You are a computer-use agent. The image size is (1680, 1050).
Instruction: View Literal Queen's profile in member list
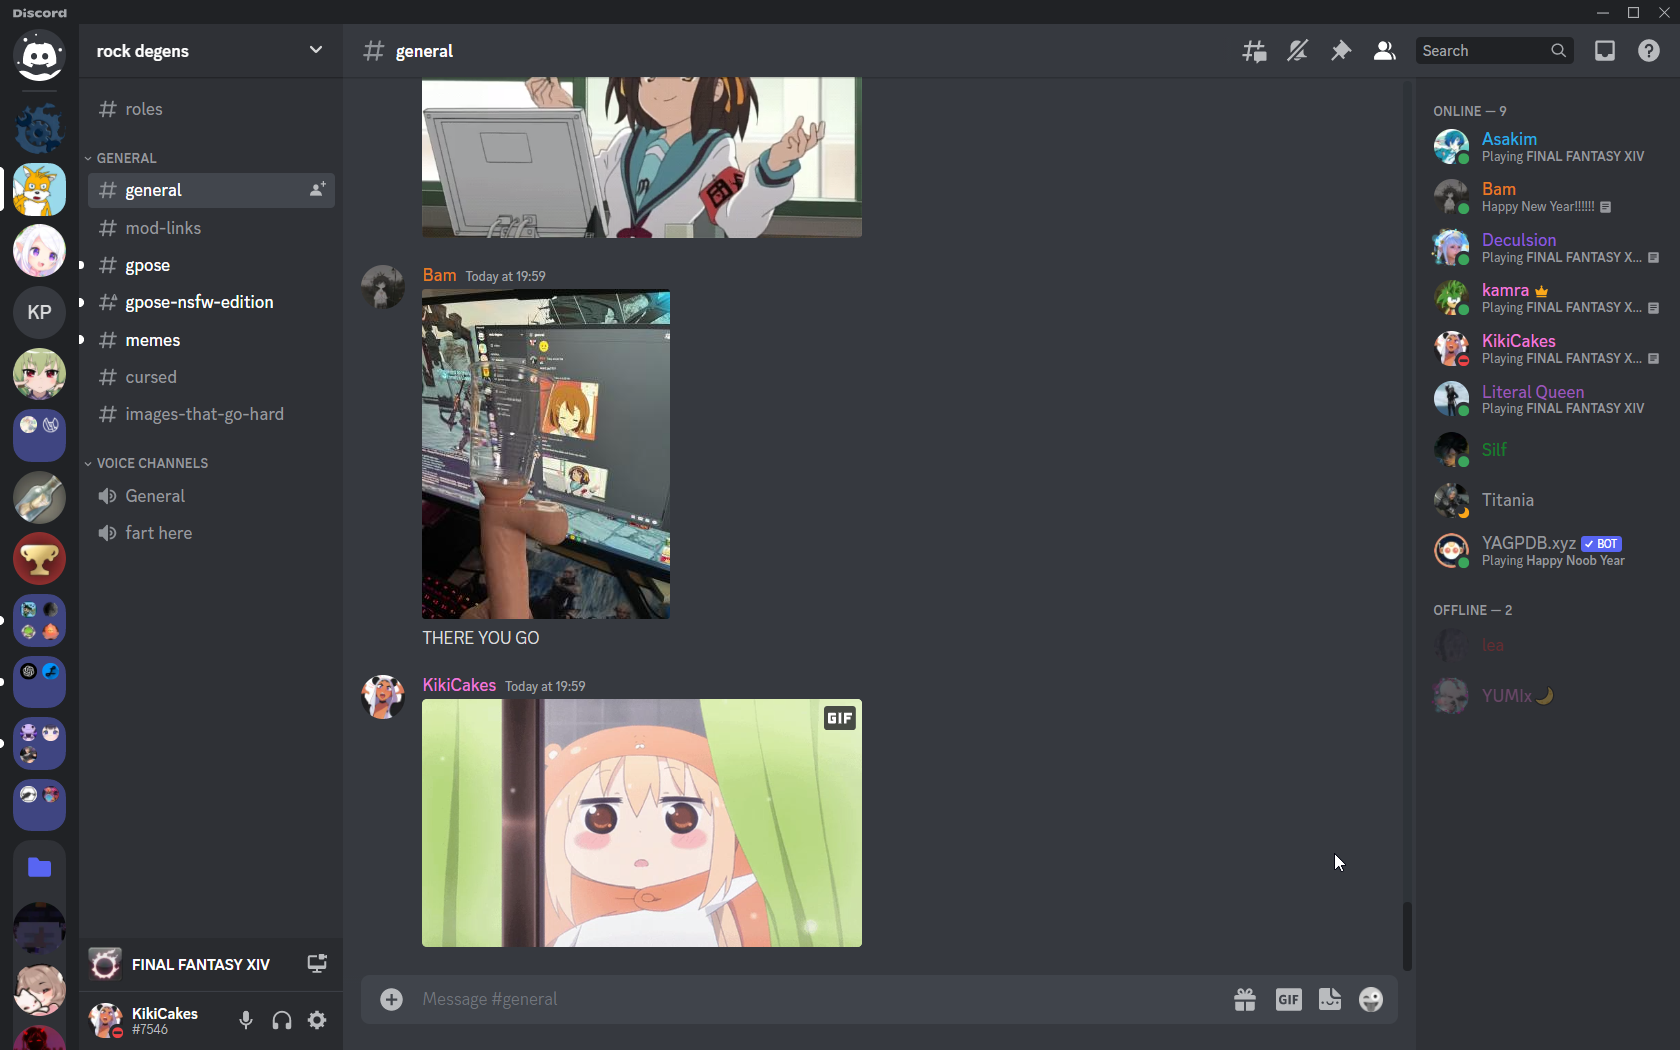point(1546,399)
